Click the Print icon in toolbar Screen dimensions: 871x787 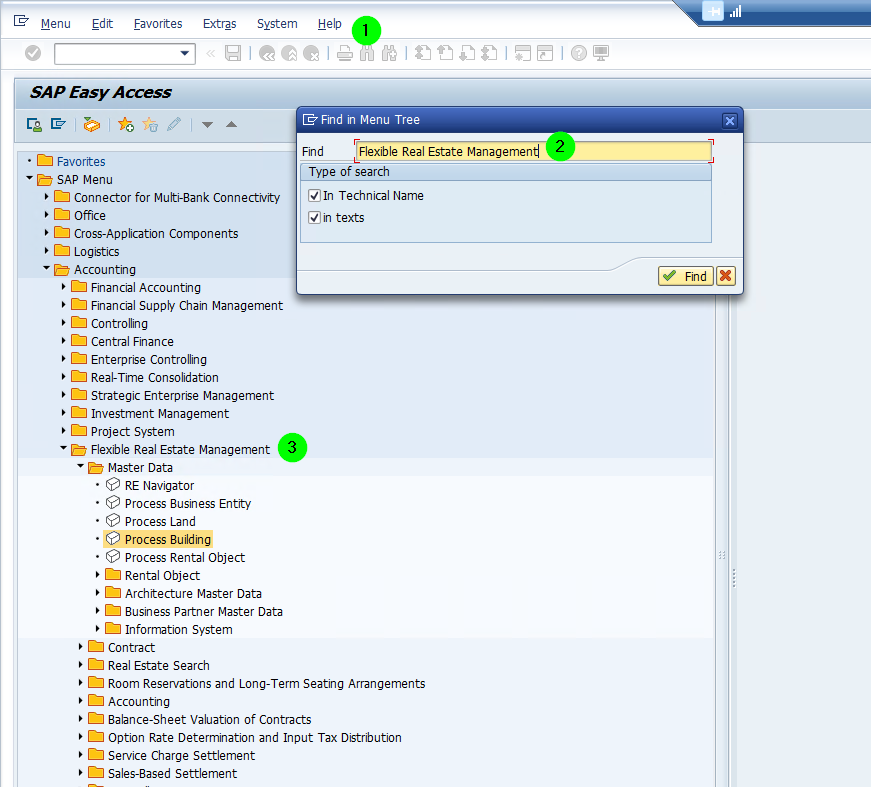coord(345,53)
